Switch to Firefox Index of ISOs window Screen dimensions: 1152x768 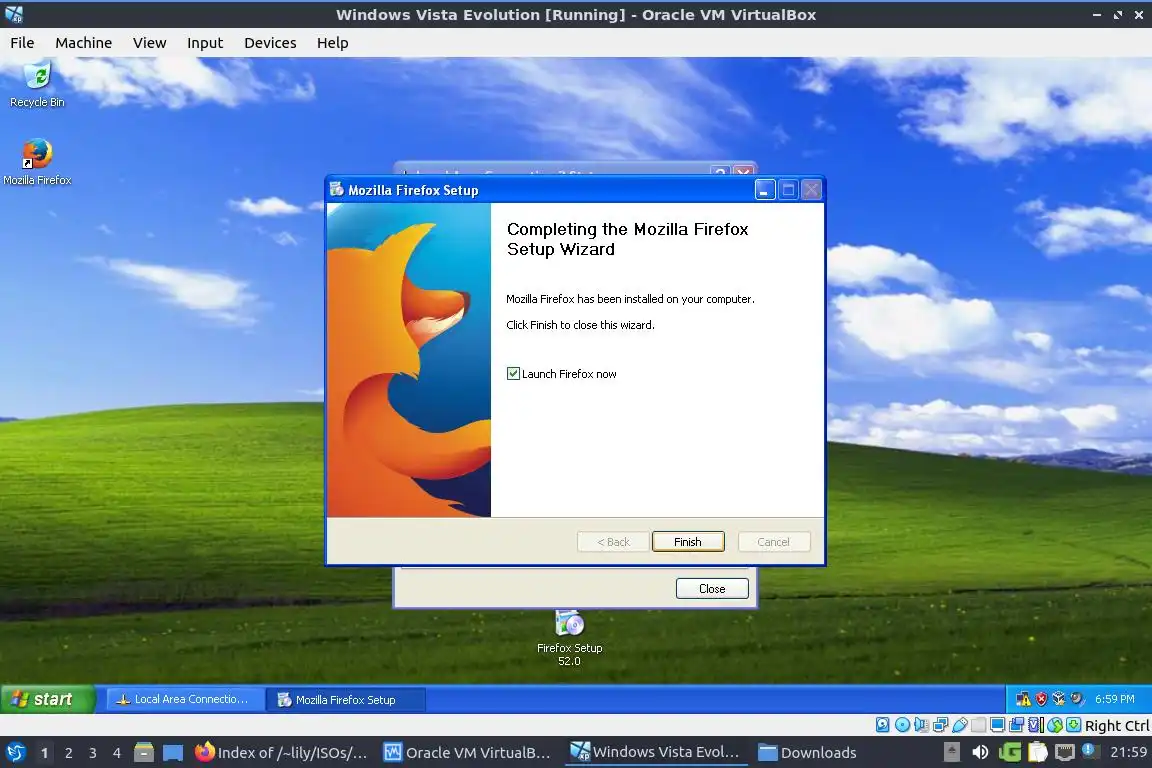pos(281,753)
